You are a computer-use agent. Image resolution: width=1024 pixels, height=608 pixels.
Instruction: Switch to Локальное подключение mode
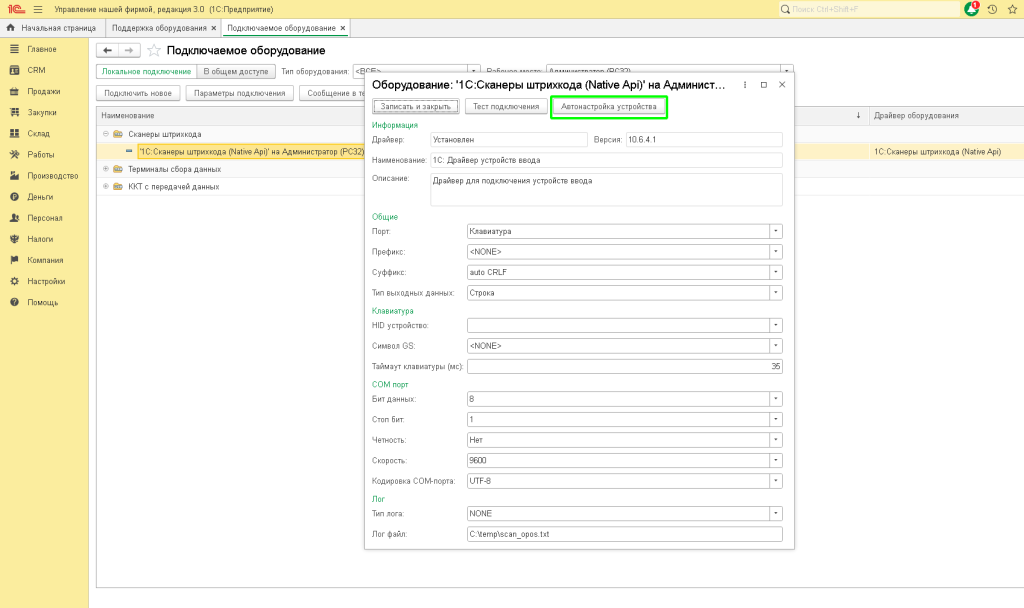coord(146,72)
